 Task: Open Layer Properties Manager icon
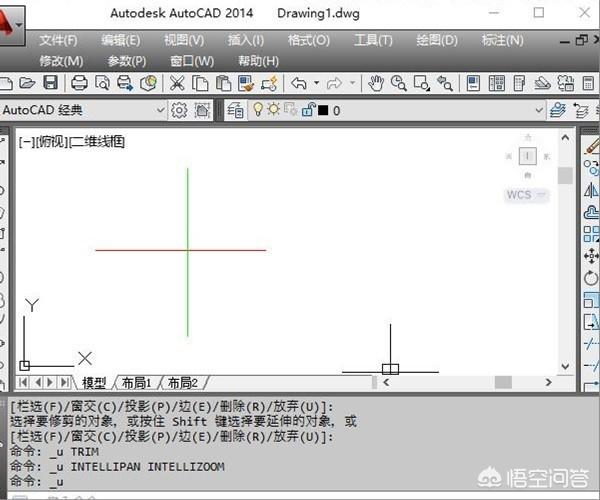pos(236,110)
